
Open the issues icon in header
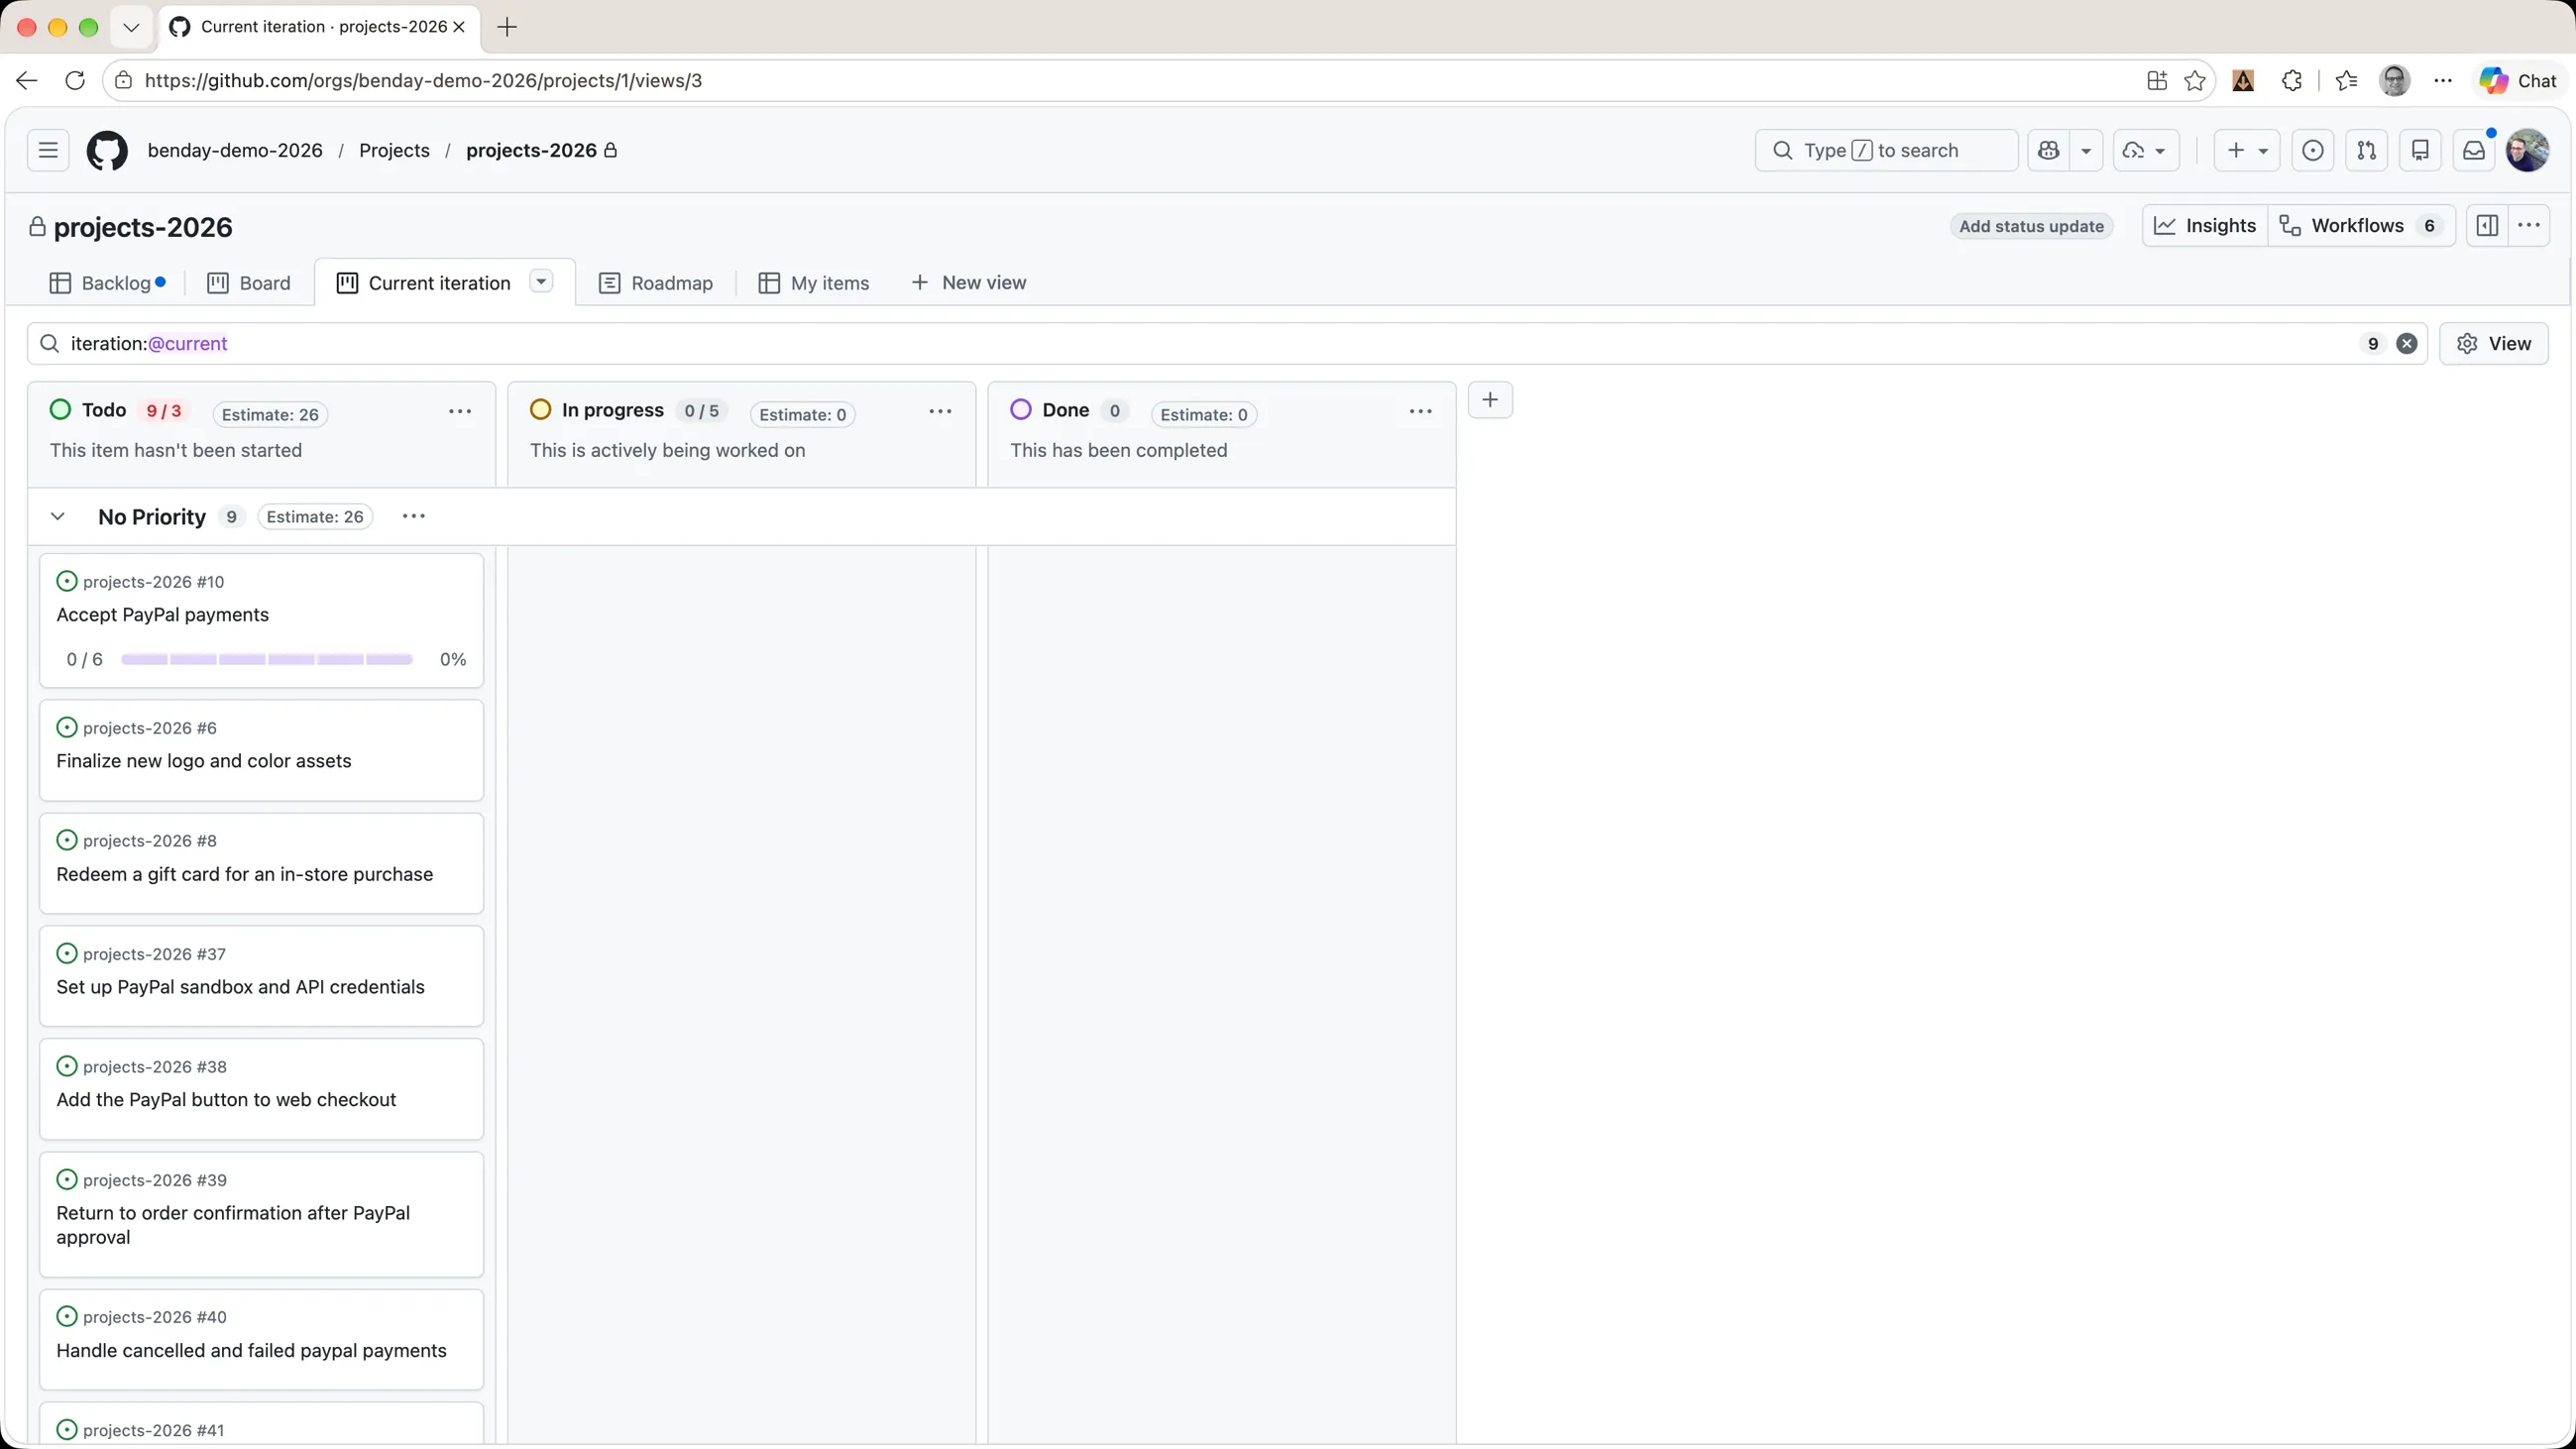pyautogui.click(x=2313, y=150)
